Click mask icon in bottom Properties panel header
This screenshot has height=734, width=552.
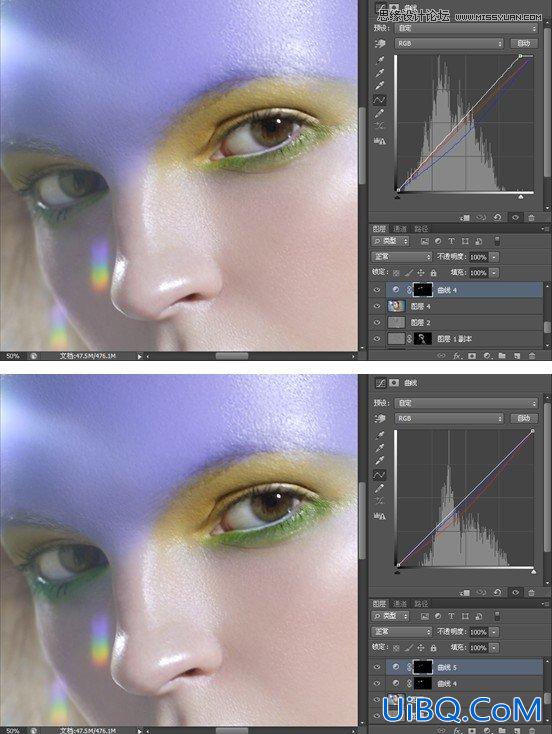pyautogui.click(x=394, y=383)
